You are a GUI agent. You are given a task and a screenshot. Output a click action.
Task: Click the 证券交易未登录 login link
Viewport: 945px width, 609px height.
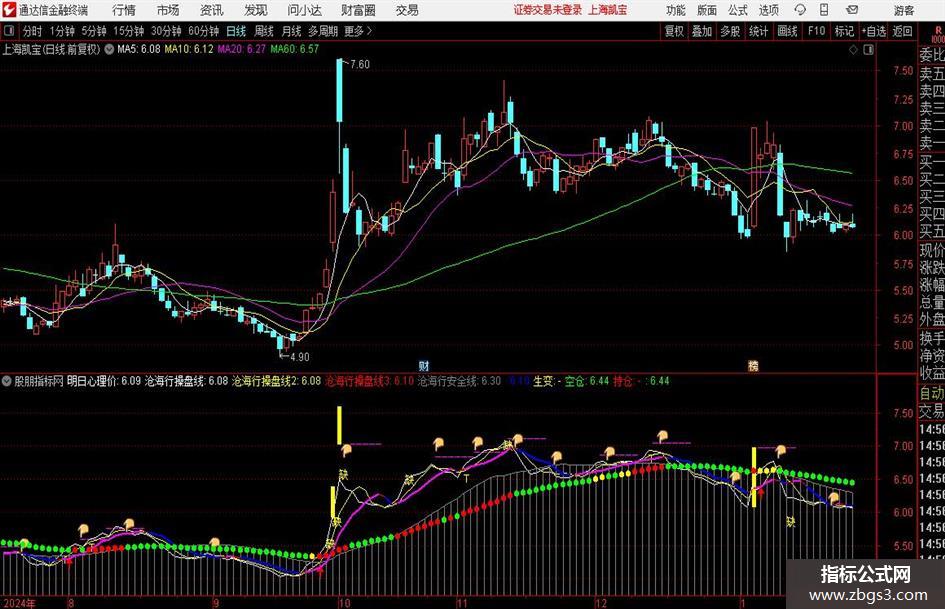[548, 10]
